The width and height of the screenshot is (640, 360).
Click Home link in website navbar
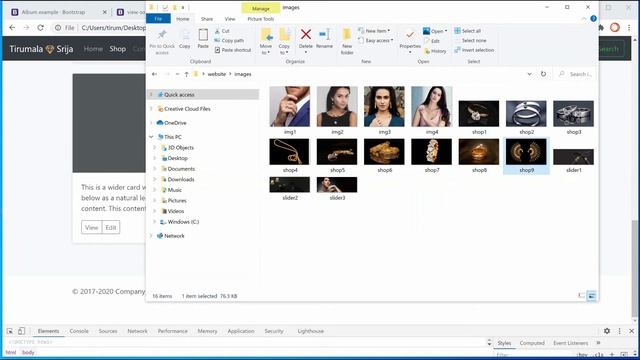tap(93, 49)
